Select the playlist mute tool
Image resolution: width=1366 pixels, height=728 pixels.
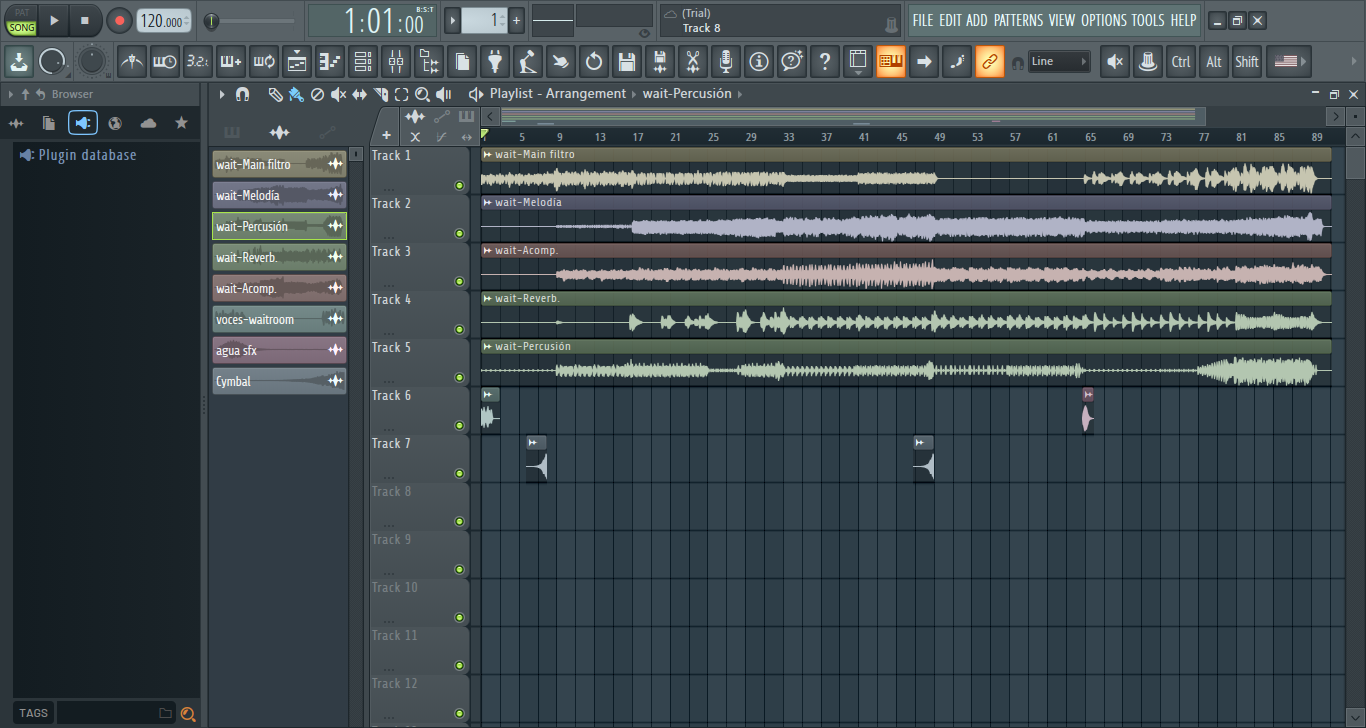click(x=338, y=94)
